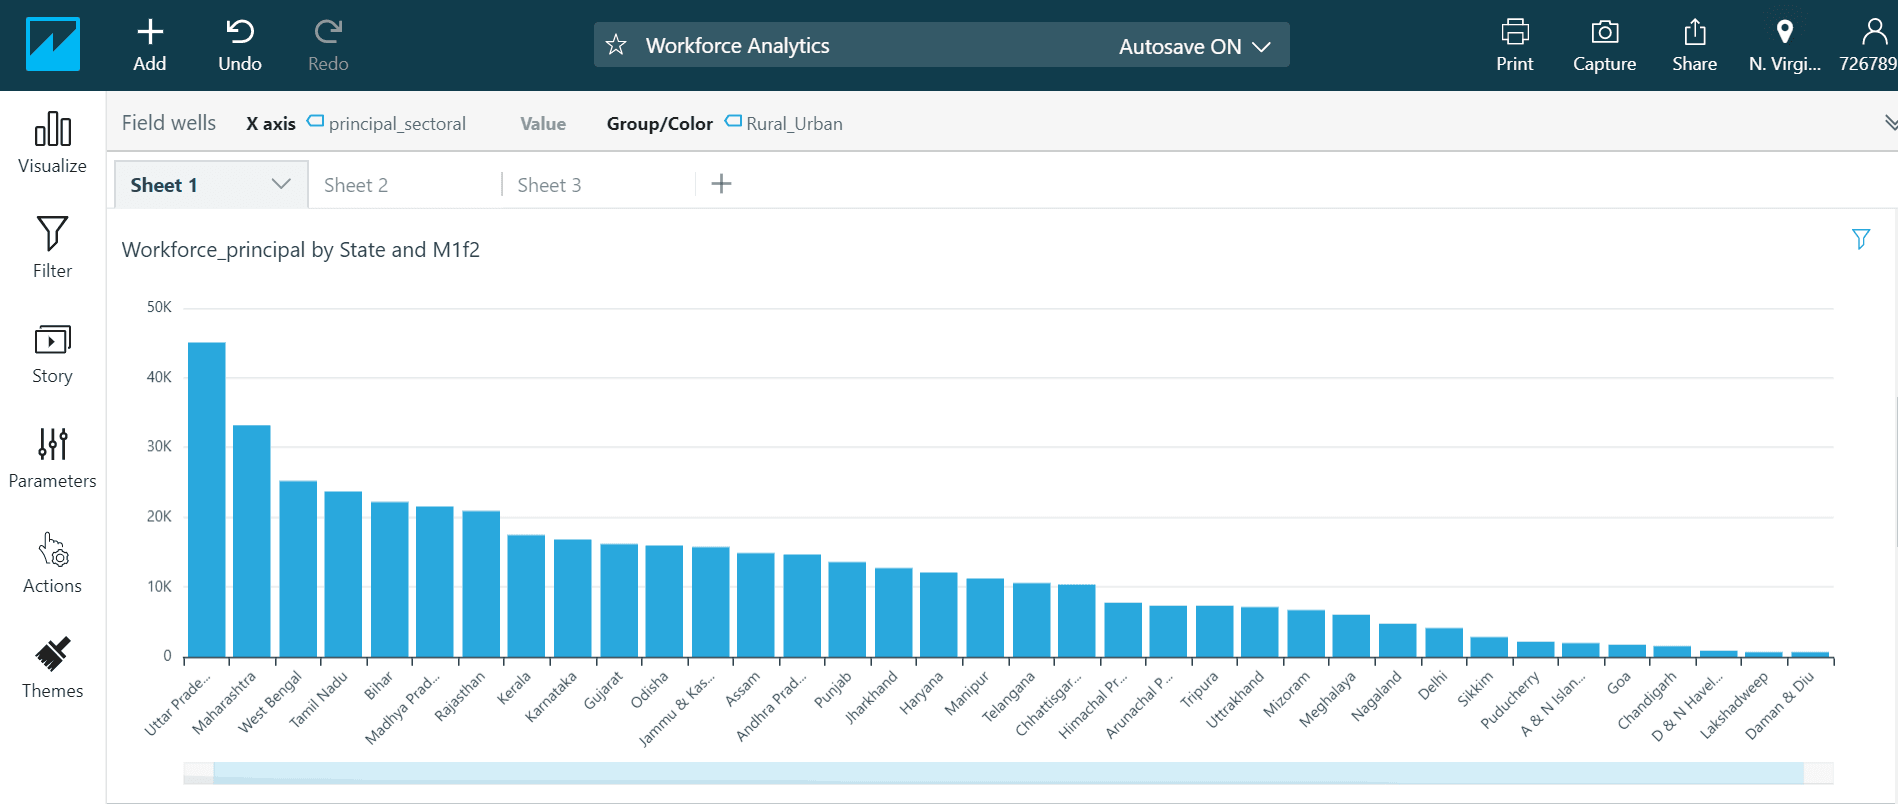Click the principal_sectoral X axis field

point(386,123)
